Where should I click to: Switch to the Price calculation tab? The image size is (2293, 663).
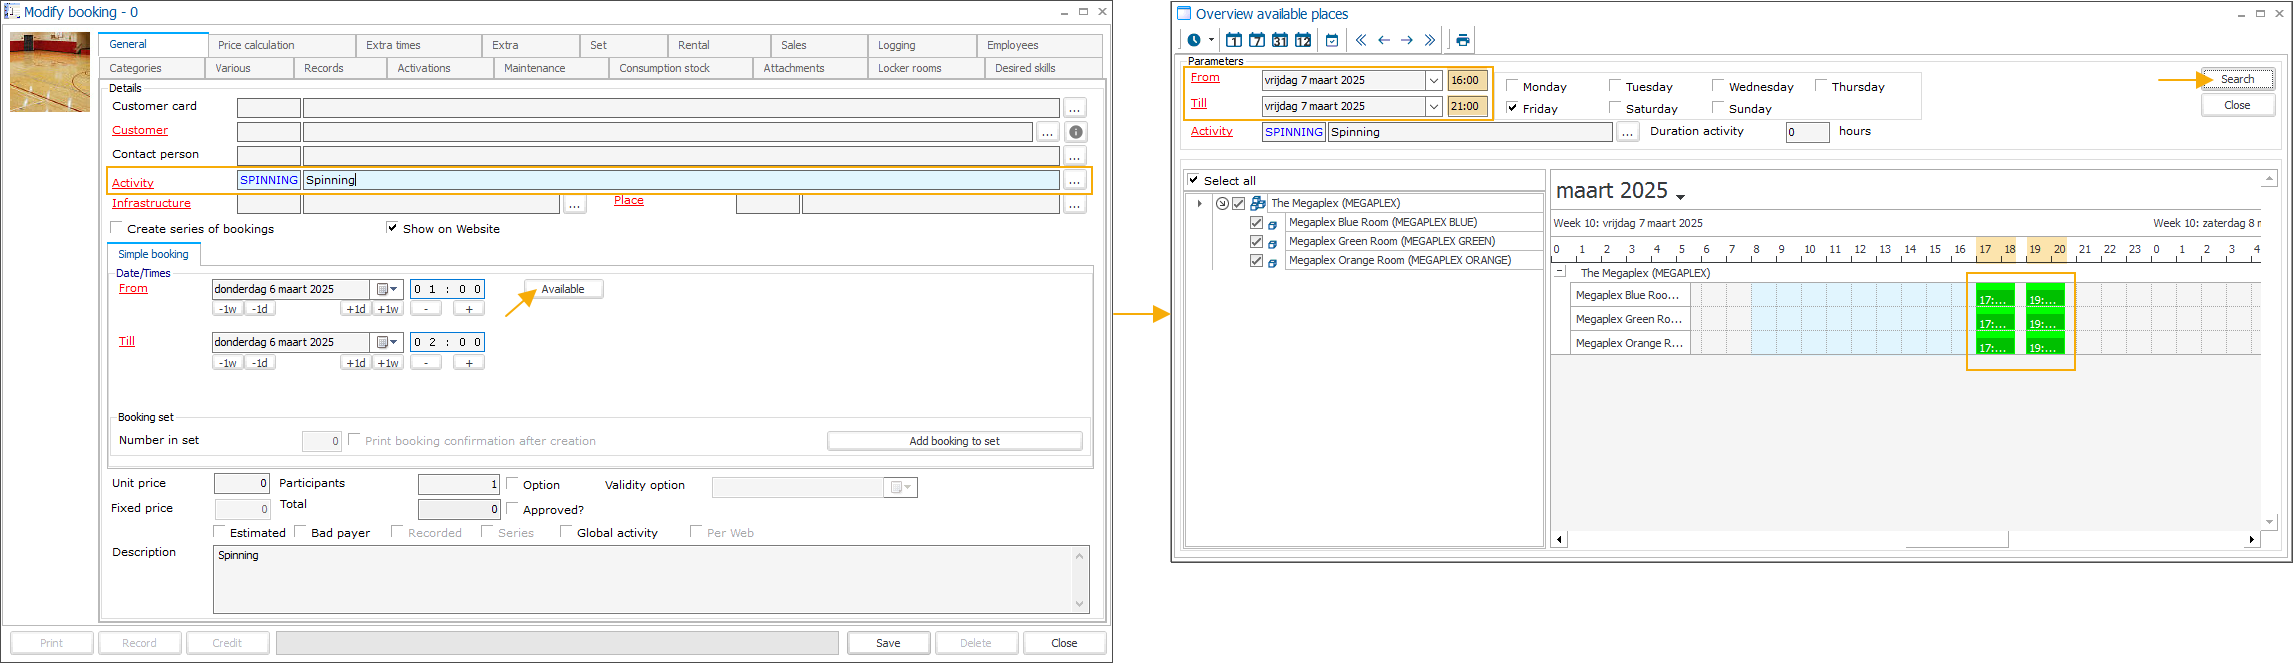point(256,45)
